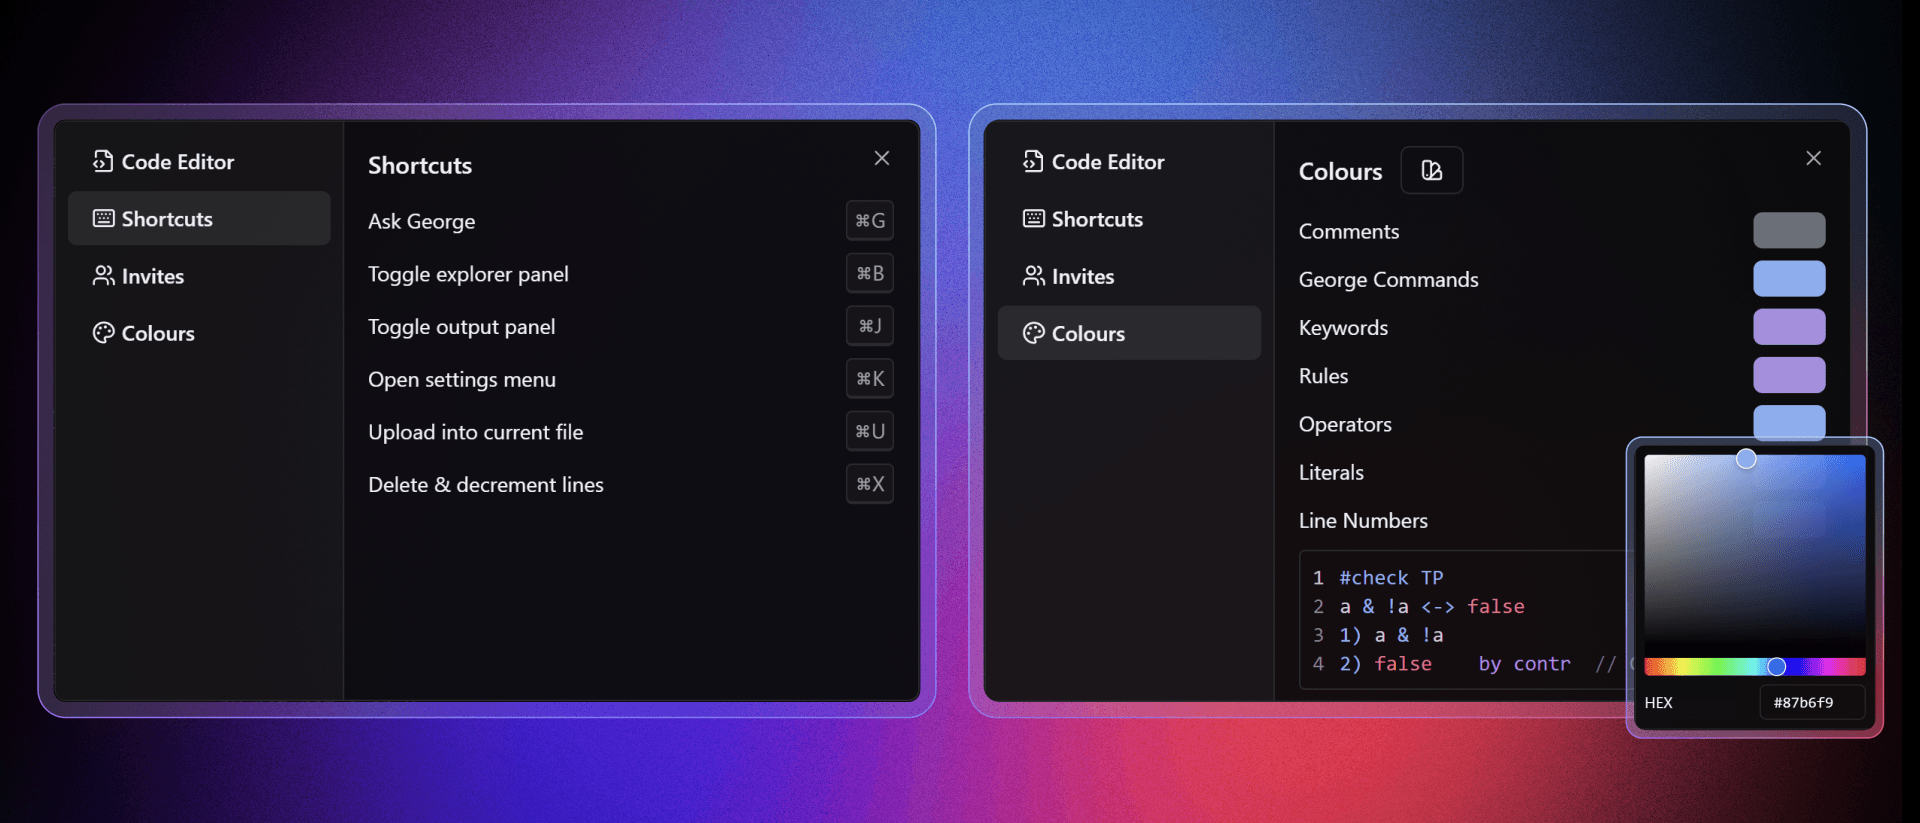Click the Keywords label

(1344, 328)
